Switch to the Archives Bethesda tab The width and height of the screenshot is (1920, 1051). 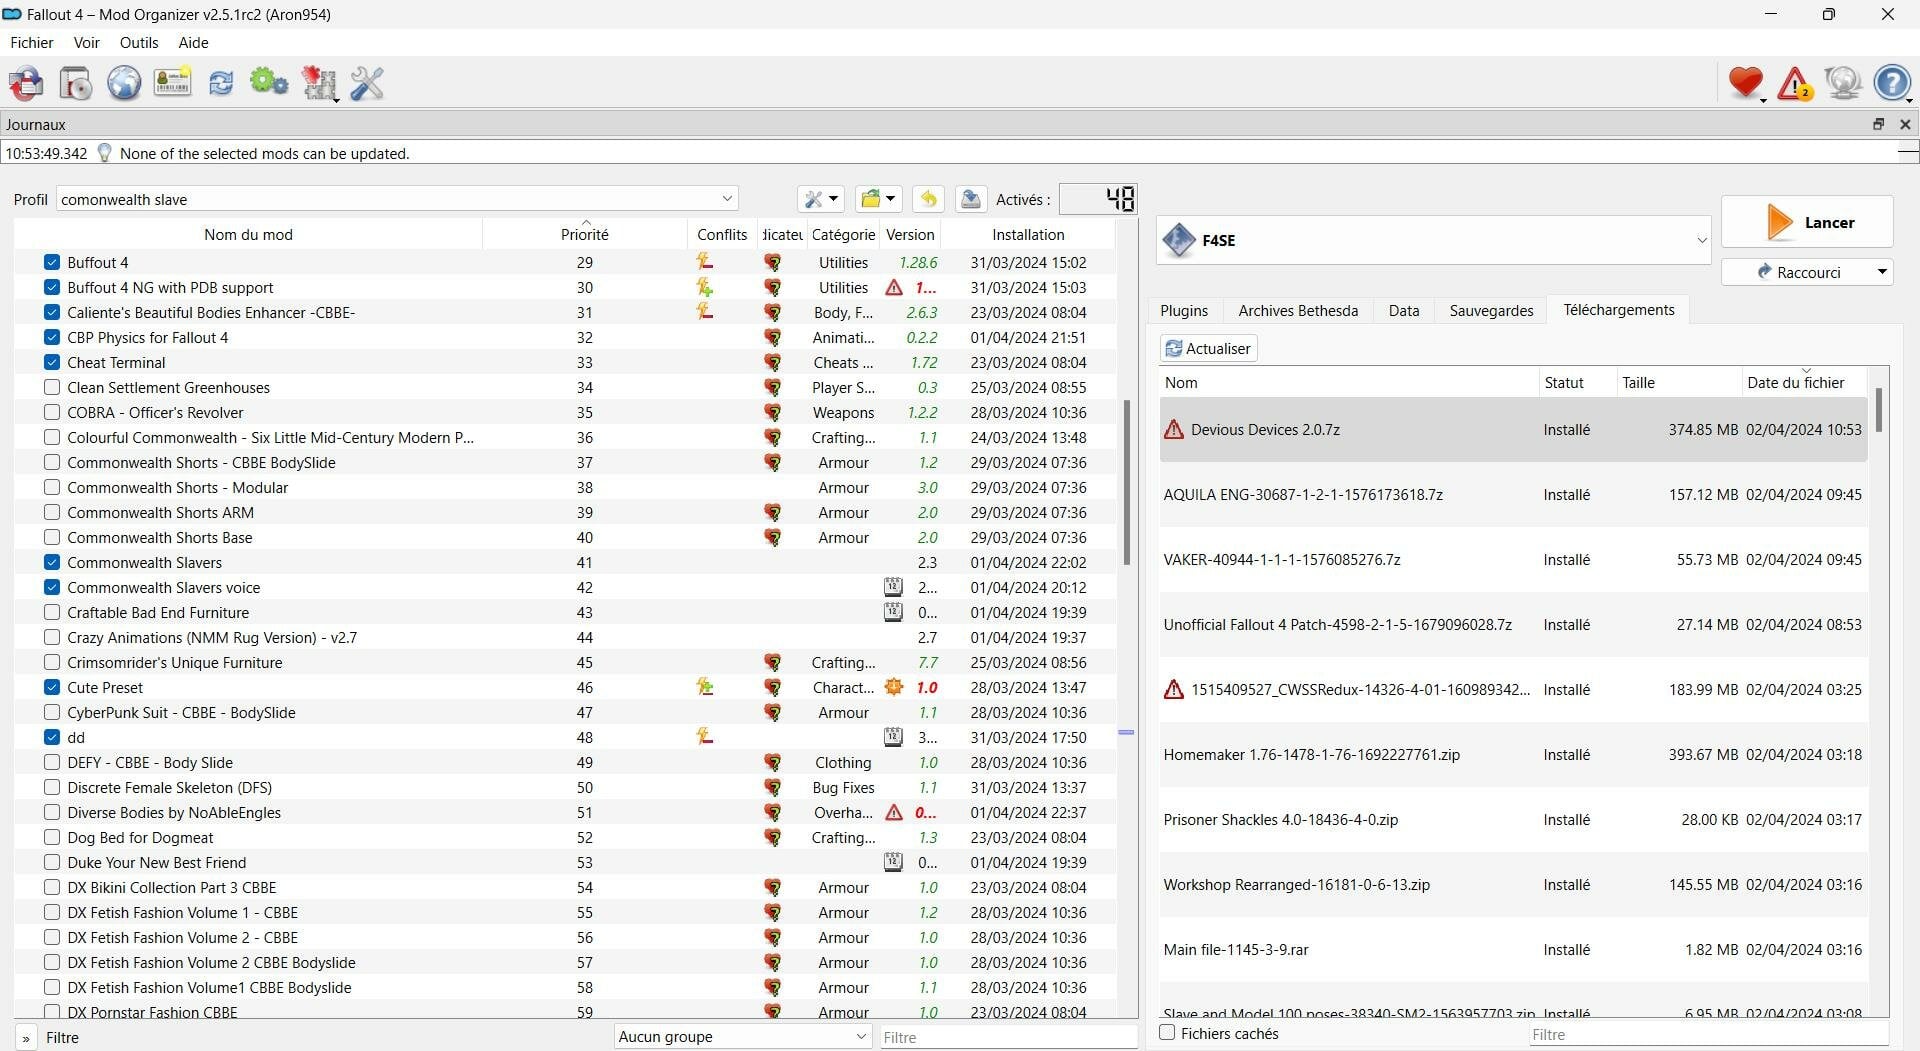(x=1298, y=311)
